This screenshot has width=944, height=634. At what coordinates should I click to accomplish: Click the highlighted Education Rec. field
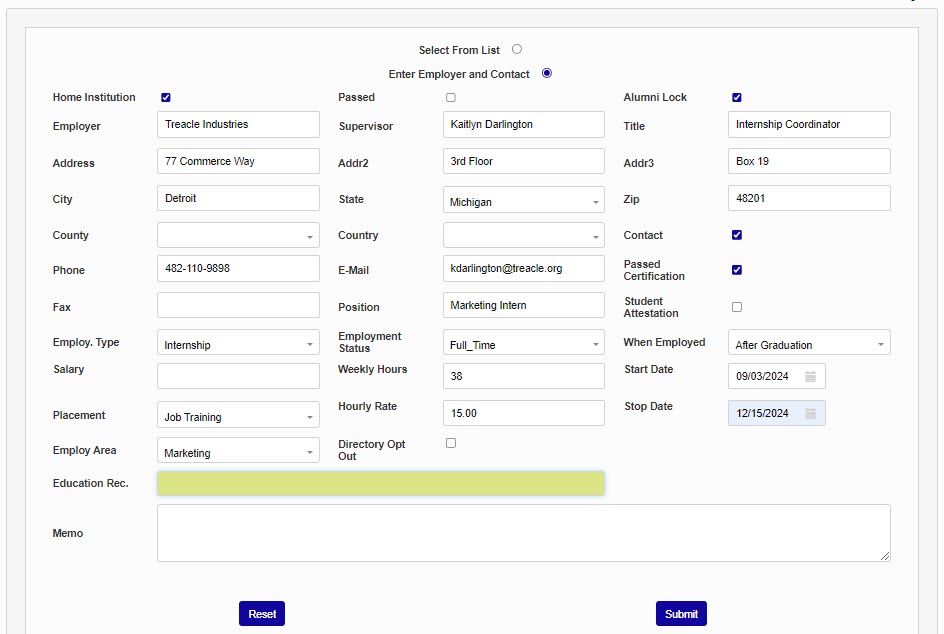click(380, 484)
